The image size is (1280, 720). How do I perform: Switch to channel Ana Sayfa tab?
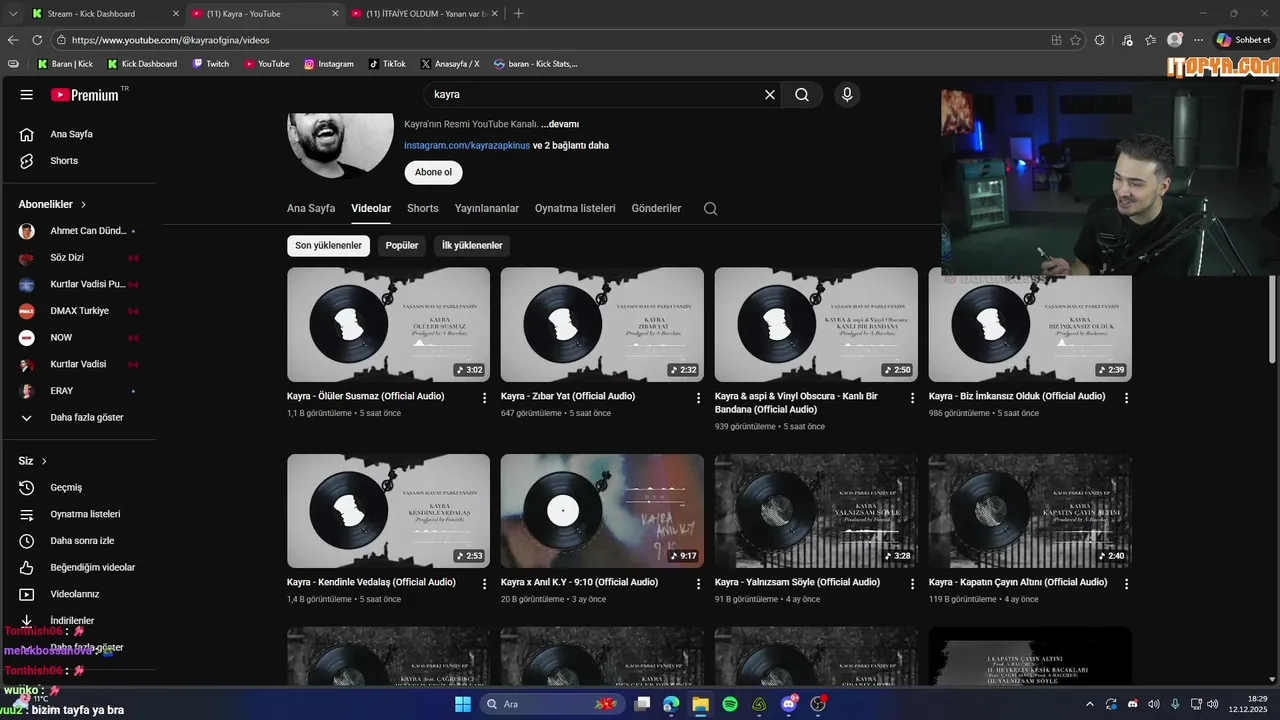(x=311, y=208)
